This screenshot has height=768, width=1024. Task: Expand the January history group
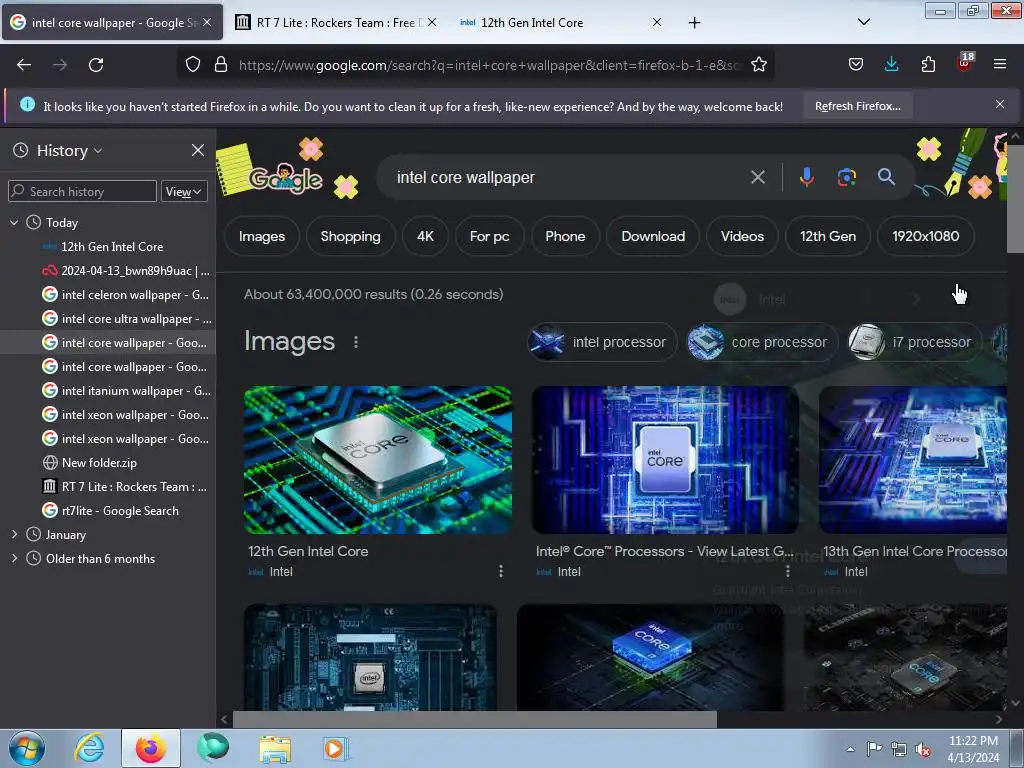(x=14, y=534)
